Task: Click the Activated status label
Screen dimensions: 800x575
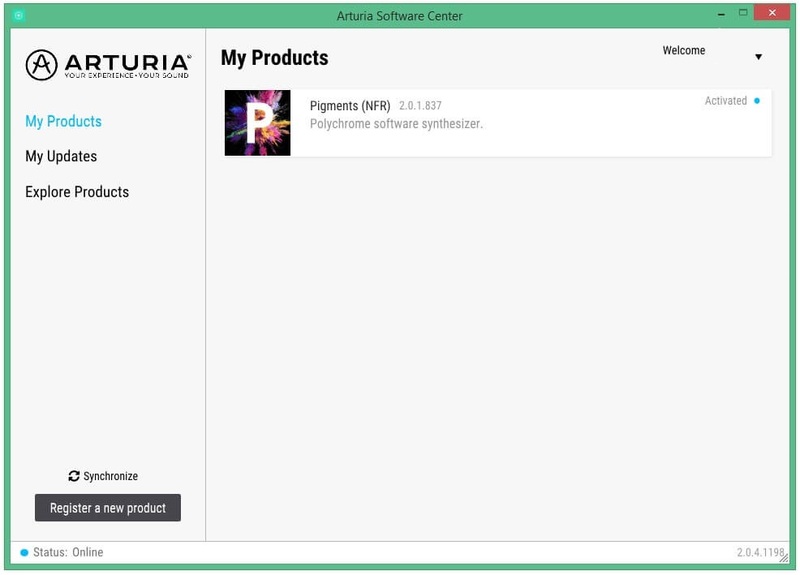Action: [x=726, y=101]
